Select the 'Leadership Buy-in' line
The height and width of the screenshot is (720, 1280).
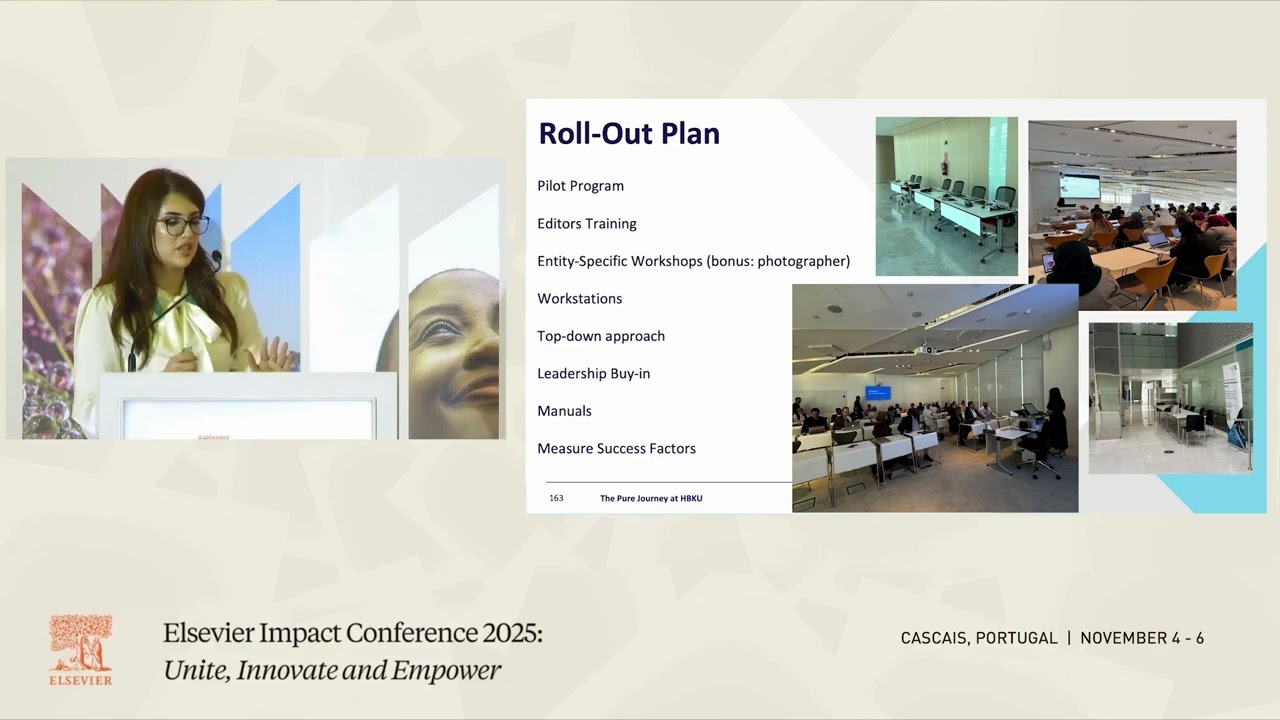(593, 374)
